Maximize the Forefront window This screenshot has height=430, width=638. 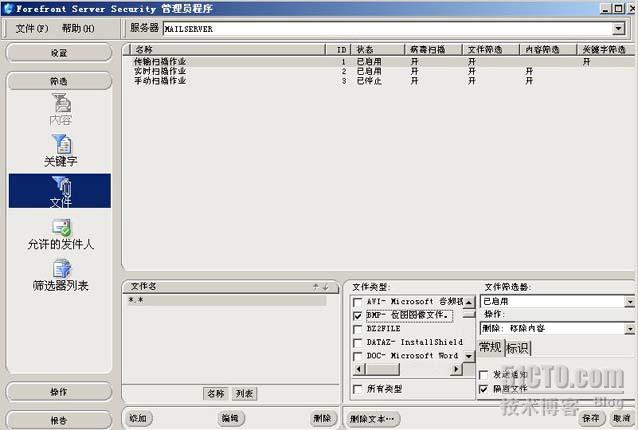[618, 8]
